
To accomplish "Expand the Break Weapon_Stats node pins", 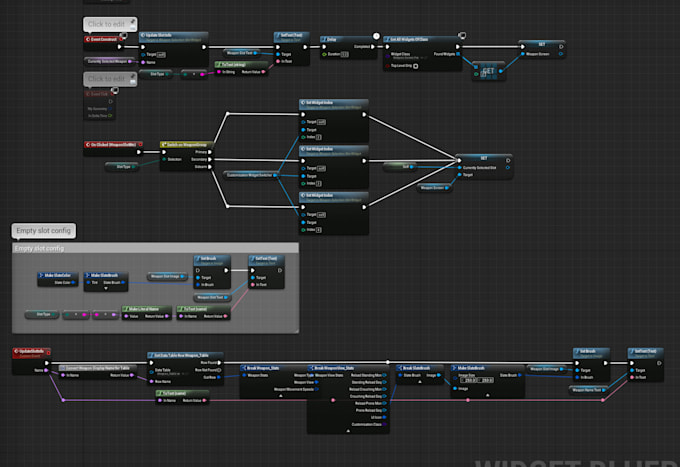I will (281, 395).
